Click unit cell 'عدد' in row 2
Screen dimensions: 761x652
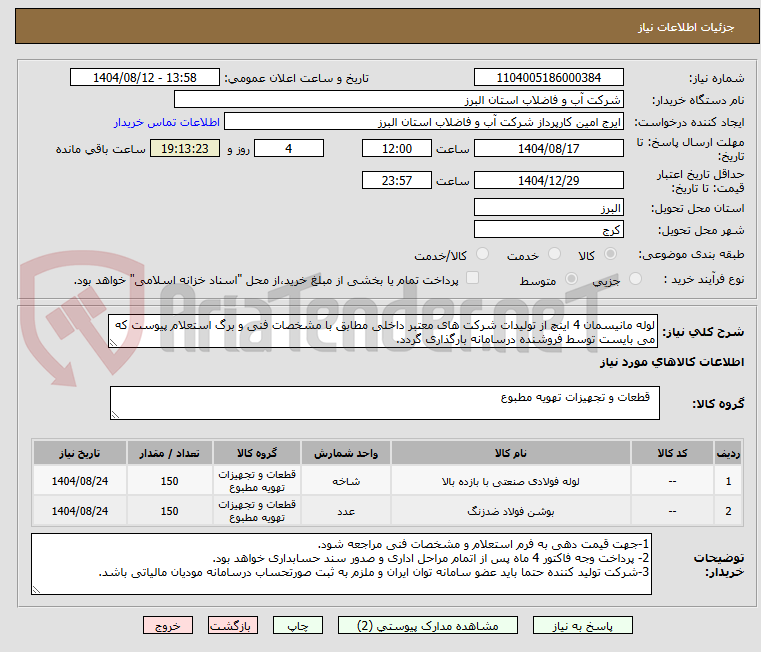click(x=346, y=511)
